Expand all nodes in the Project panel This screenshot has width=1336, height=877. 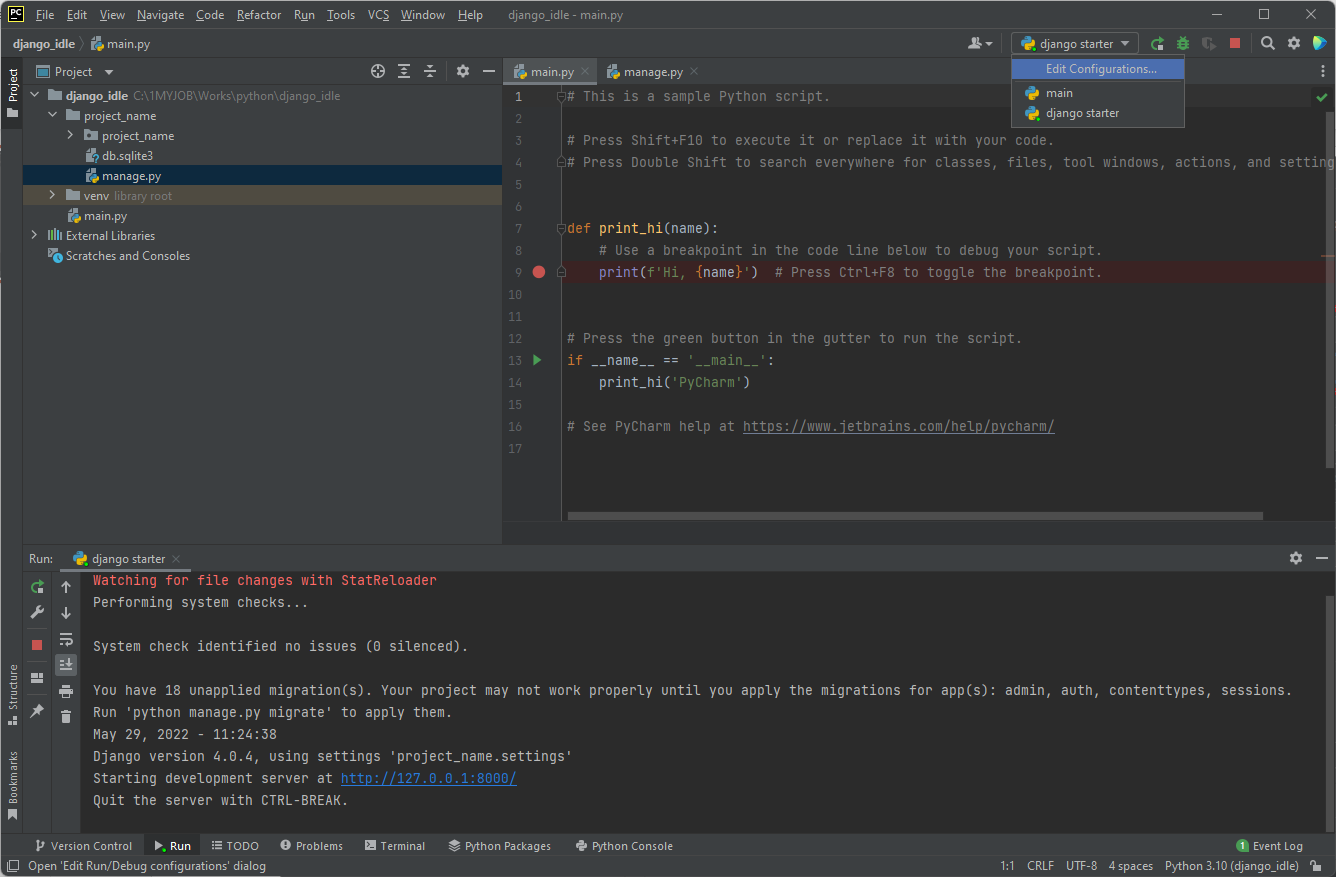tap(404, 72)
